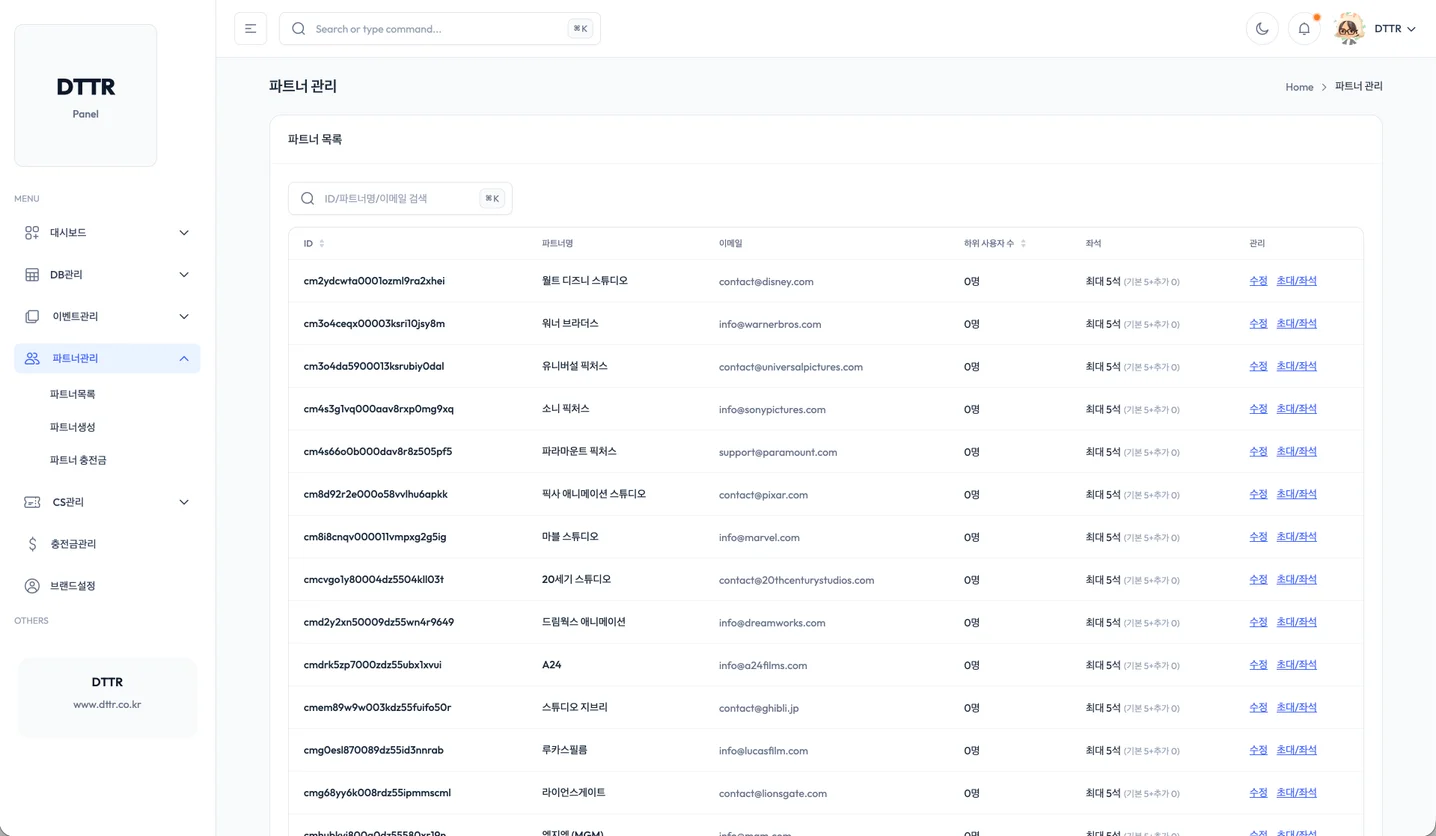Open the notifications bell

coord(1304,29)
